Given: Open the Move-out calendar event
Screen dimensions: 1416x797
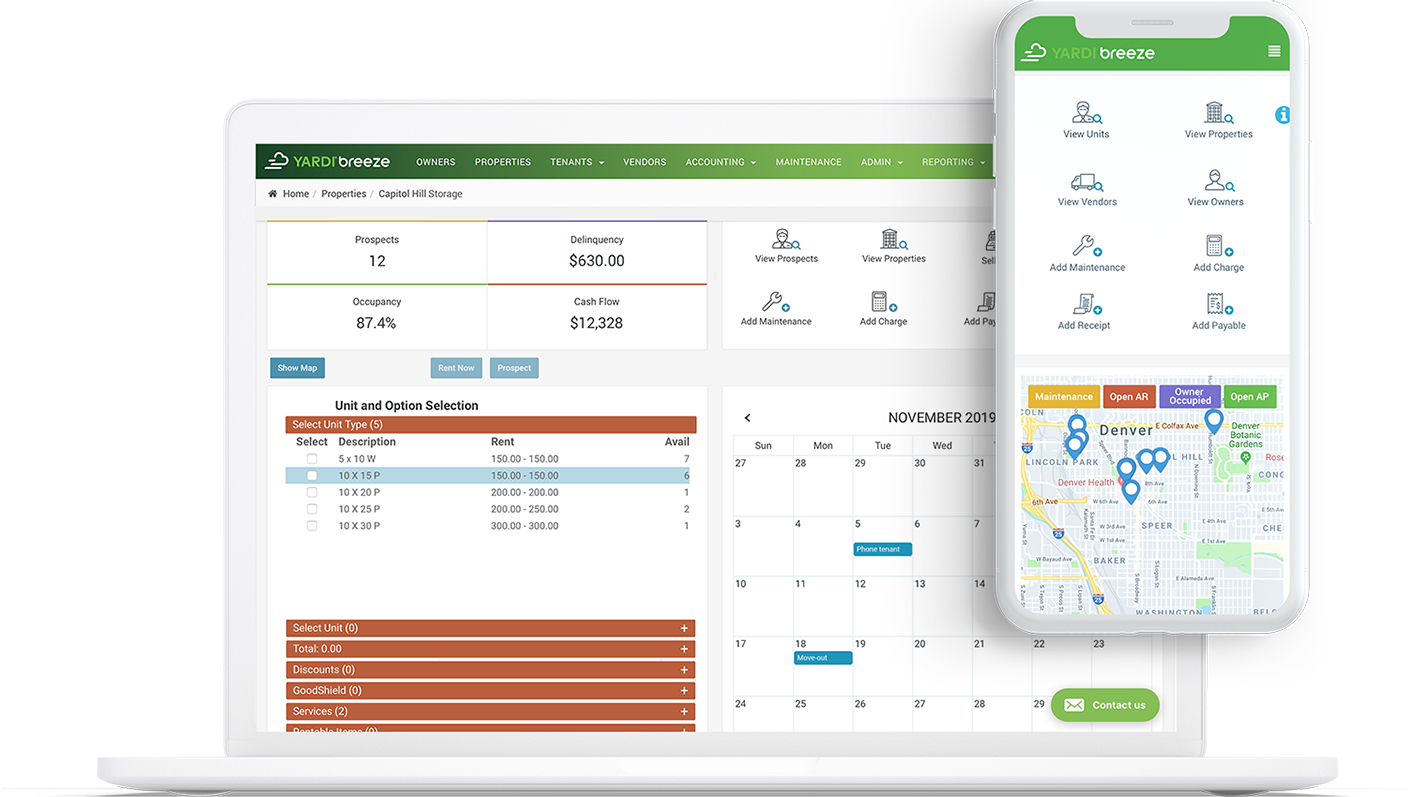Looking at the screenshot, I should [823, 658].
